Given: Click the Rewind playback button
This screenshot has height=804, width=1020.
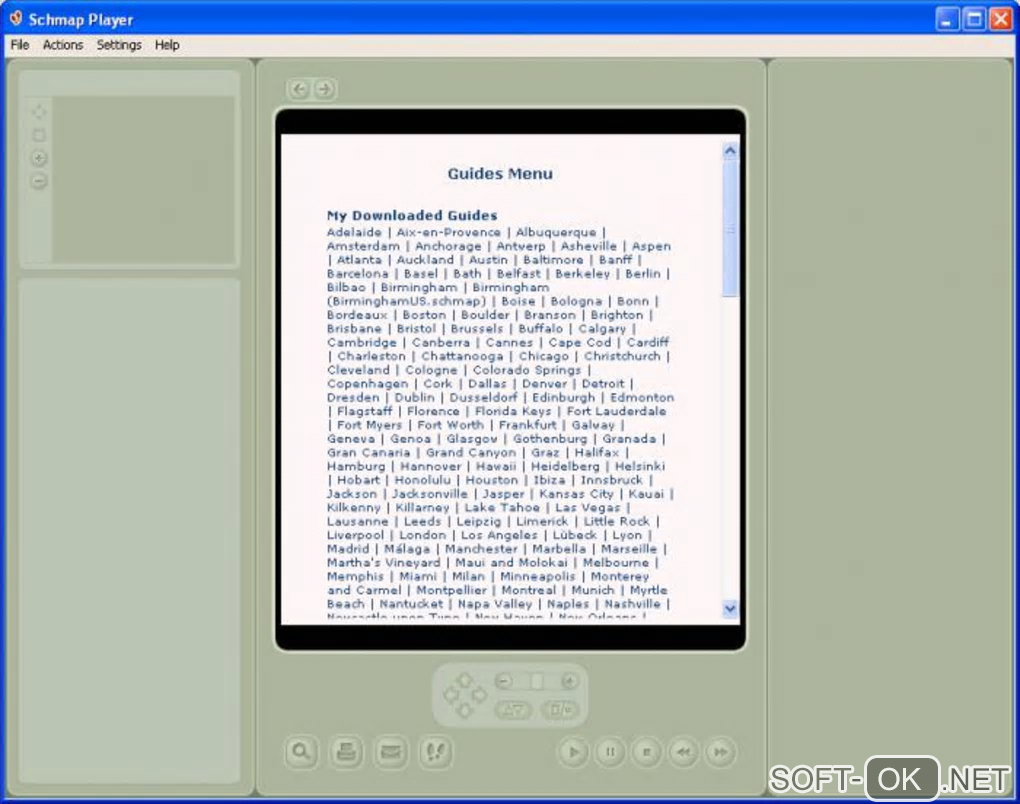Looking at the screenshot, I should (x=683, y=752).
